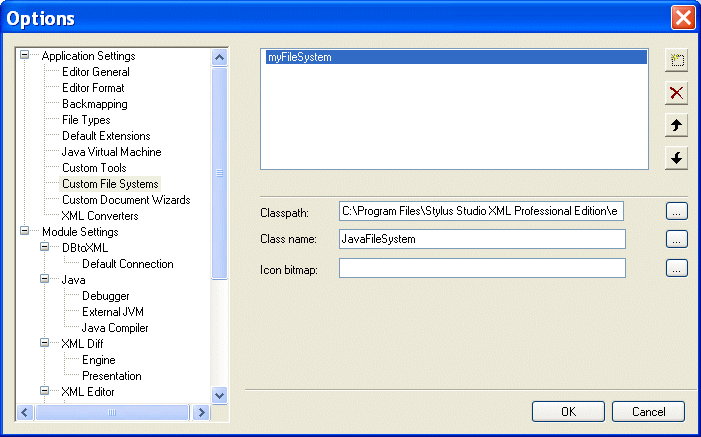This screenshot has height=437, width=701.
Task: Click the red X delete icon
Action: point(677,93)
